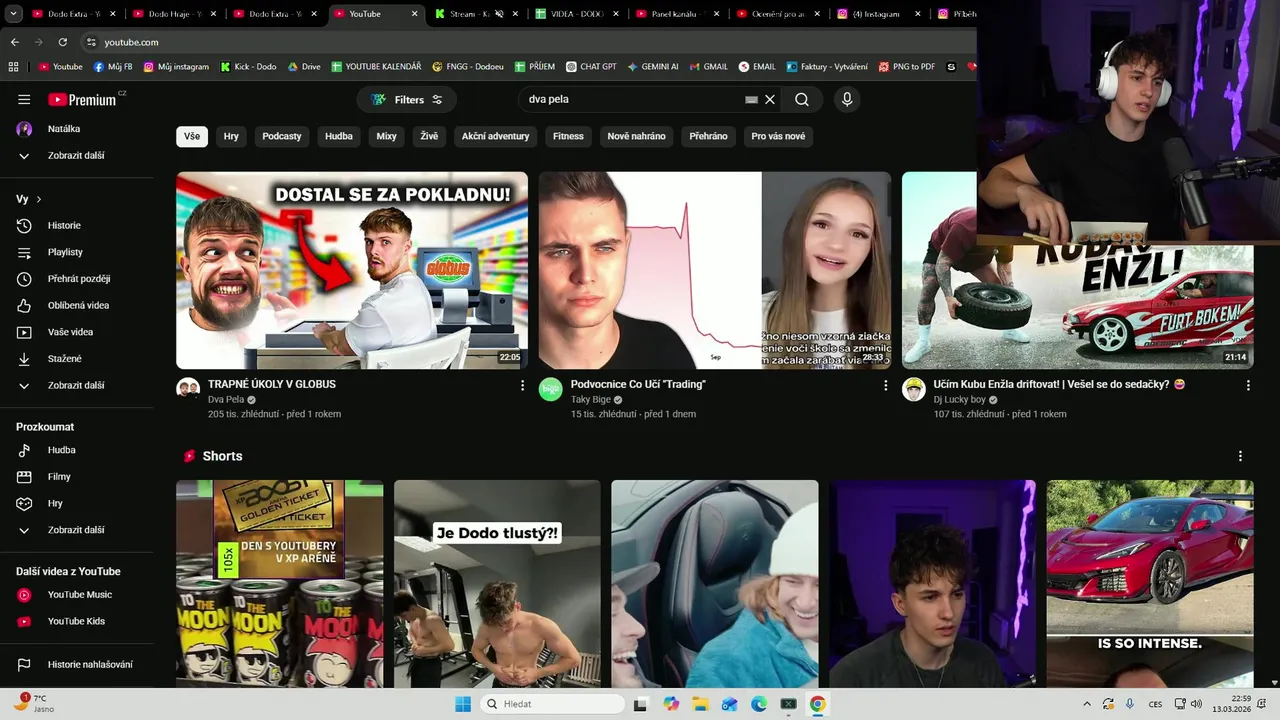Open File Explorer from the taskbar
Screen dimensions: 1280x720
[x=700, y=704]
